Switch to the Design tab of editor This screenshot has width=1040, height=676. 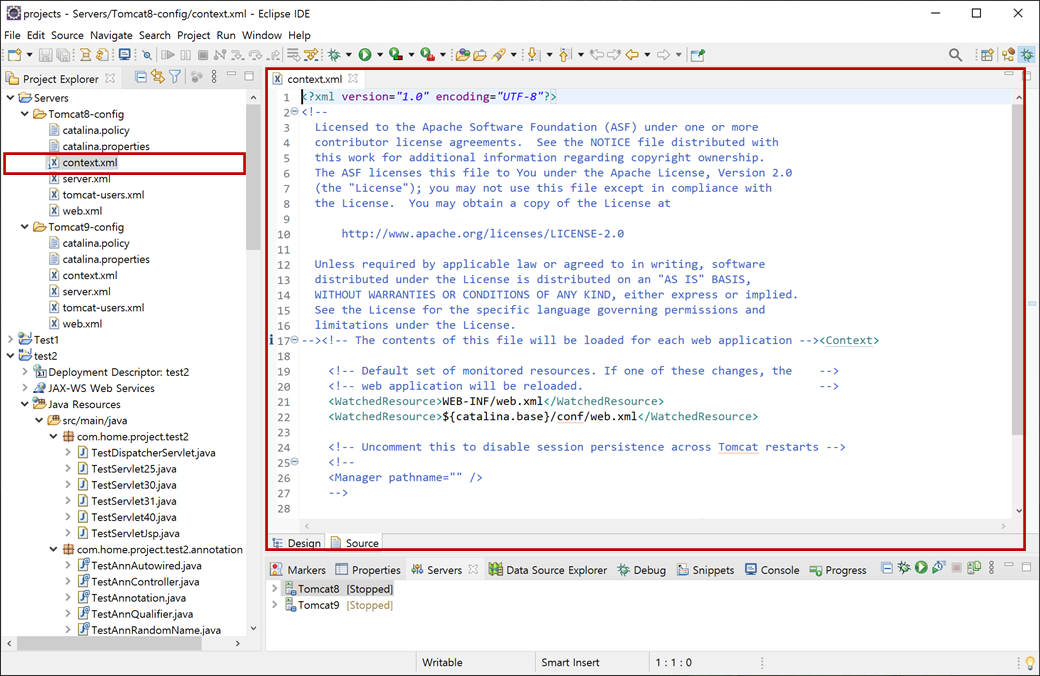pyautogui.click(x=297, y=543)
